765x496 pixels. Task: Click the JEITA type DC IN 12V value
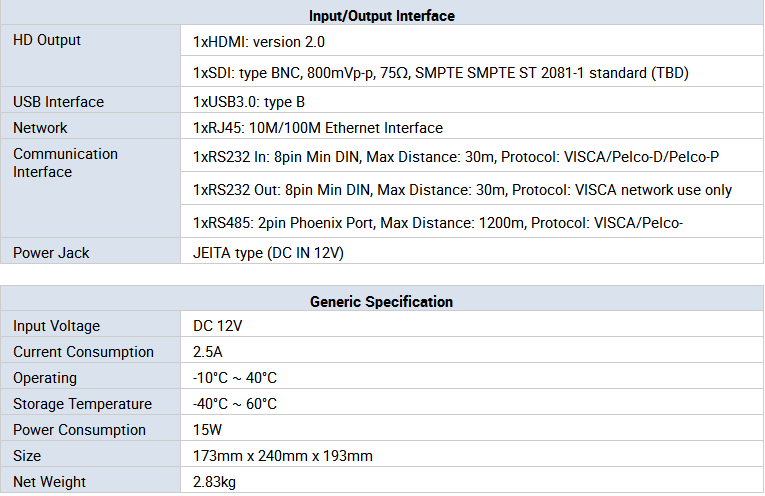click(x=268, y=253)
